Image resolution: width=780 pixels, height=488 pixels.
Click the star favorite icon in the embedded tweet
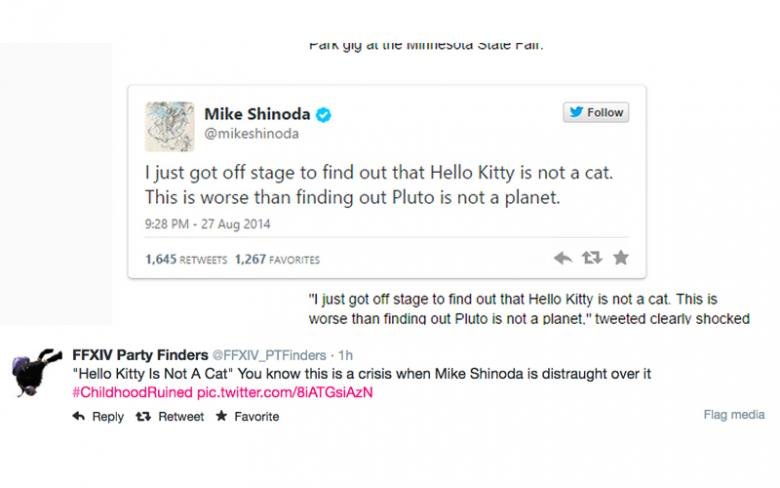[621, 258]
